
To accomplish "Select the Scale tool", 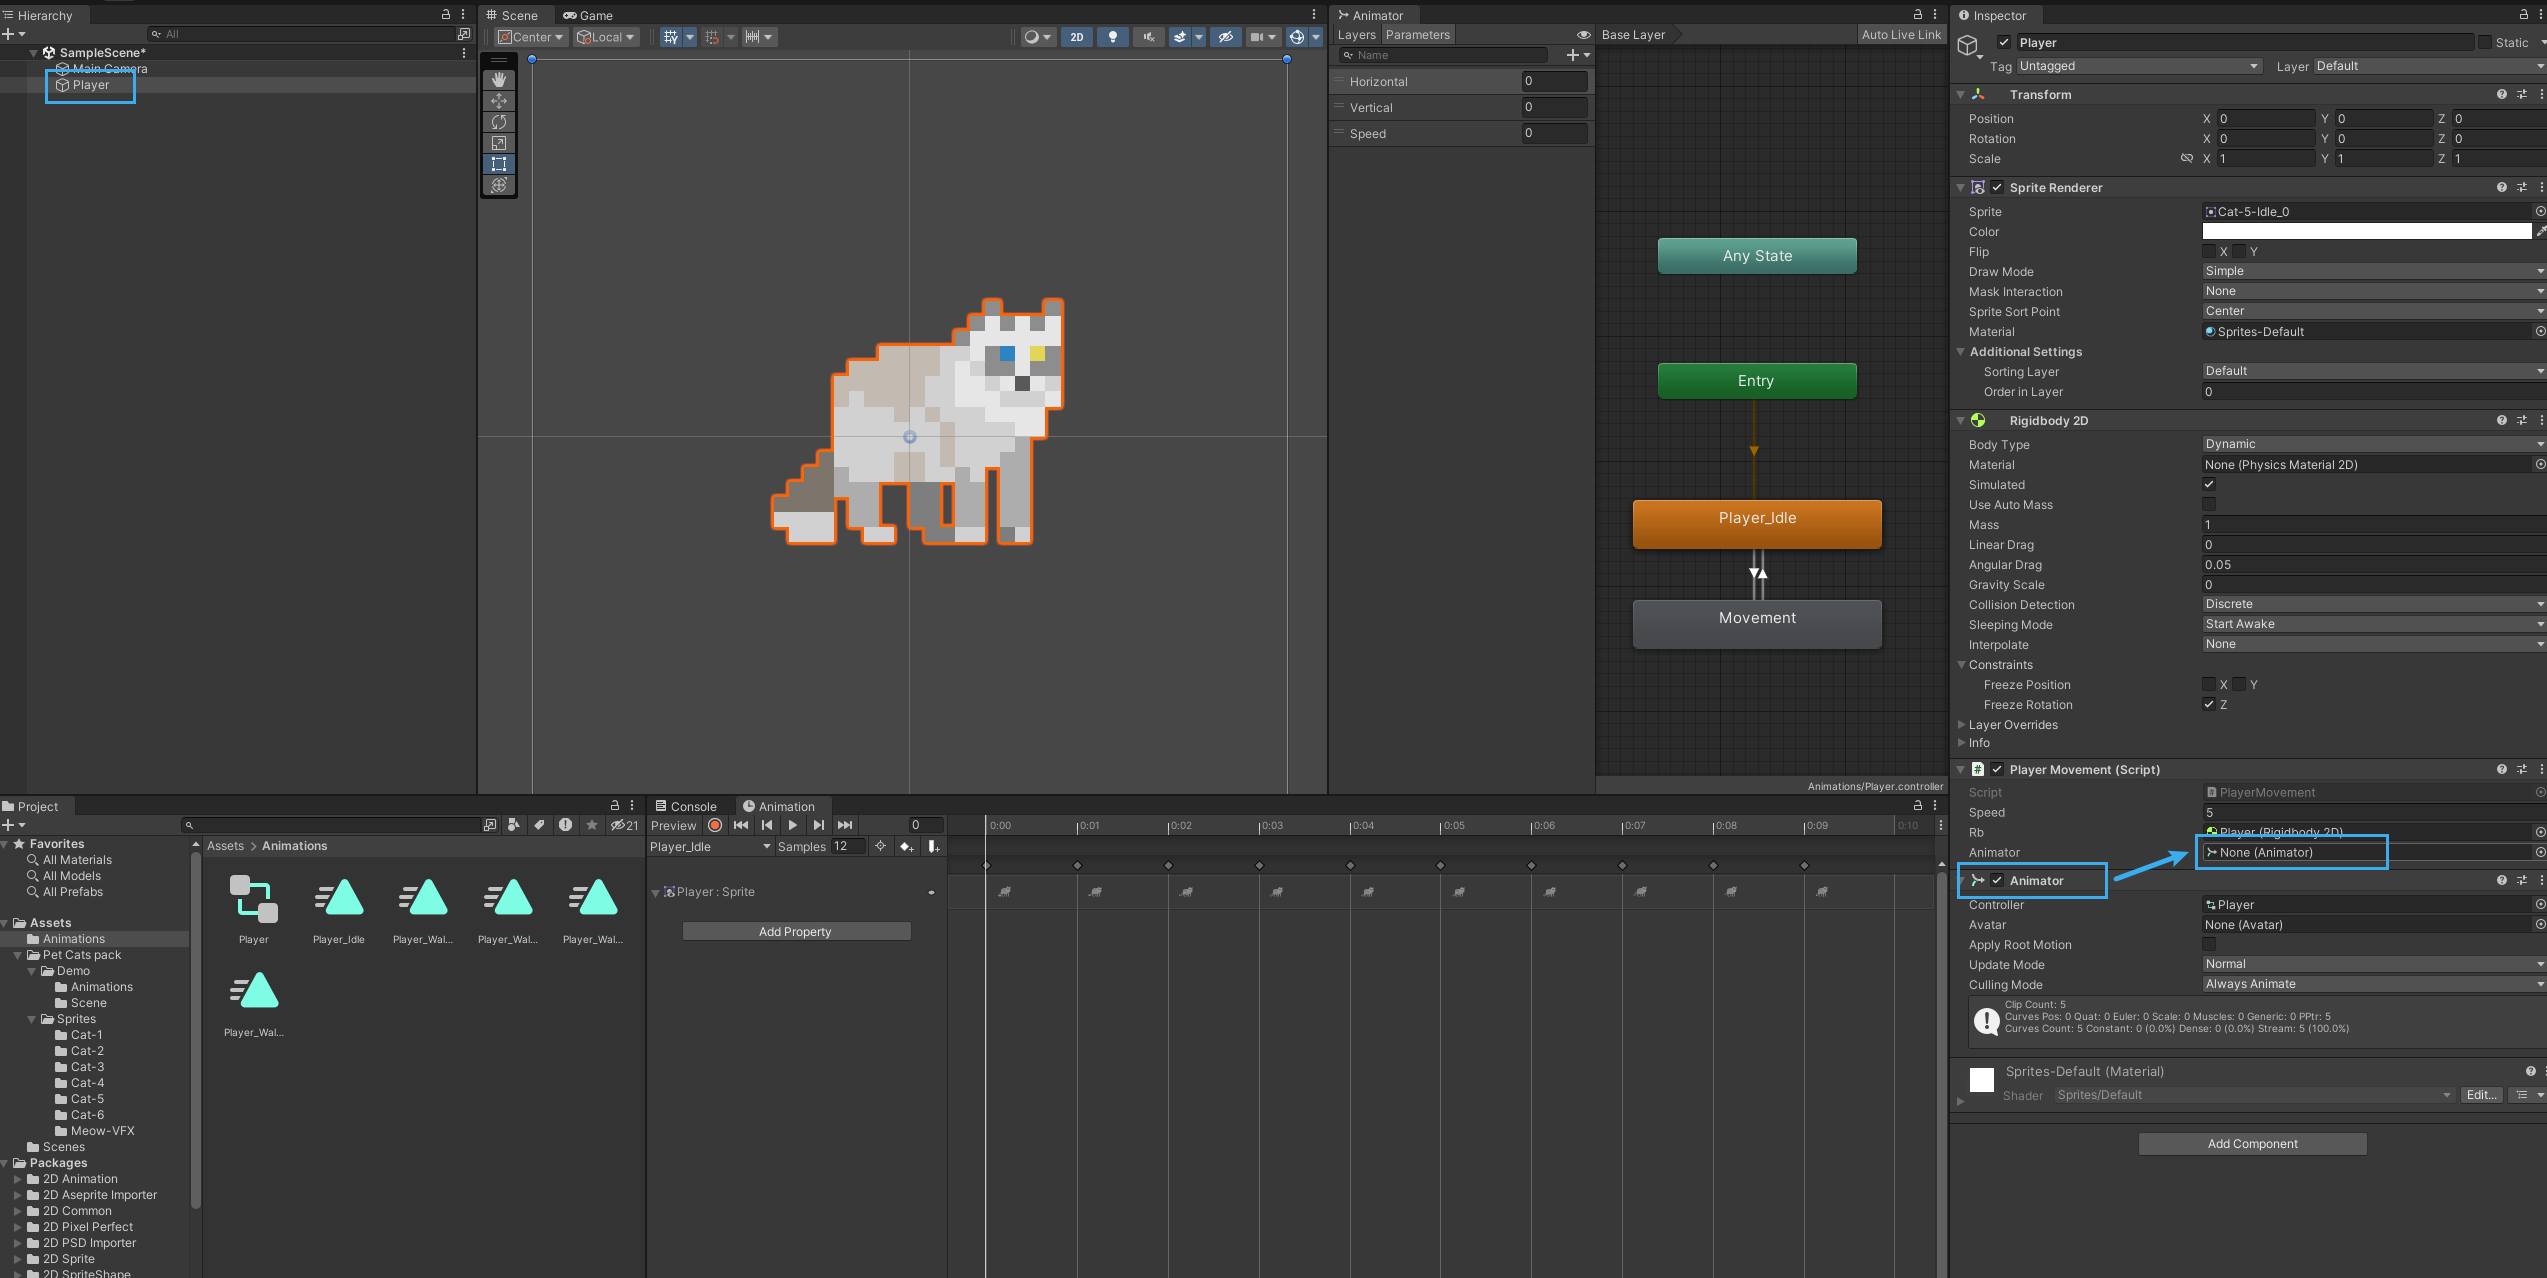I will tap(499, 143).
